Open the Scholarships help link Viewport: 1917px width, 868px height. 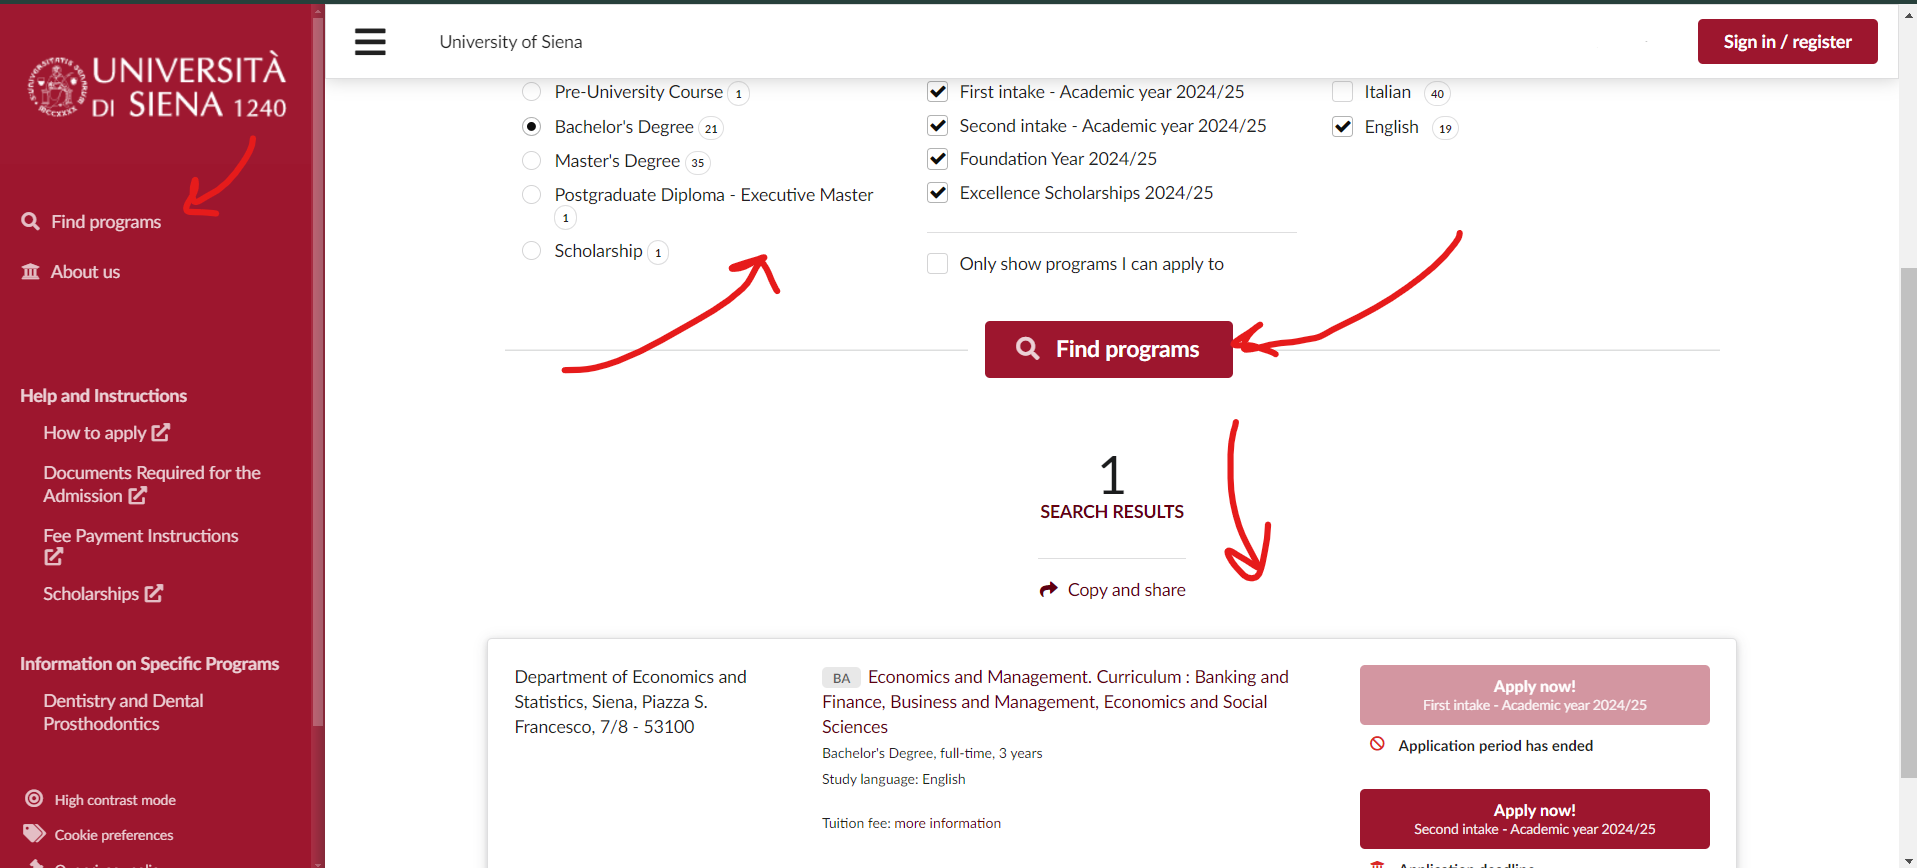pos(91,594)
